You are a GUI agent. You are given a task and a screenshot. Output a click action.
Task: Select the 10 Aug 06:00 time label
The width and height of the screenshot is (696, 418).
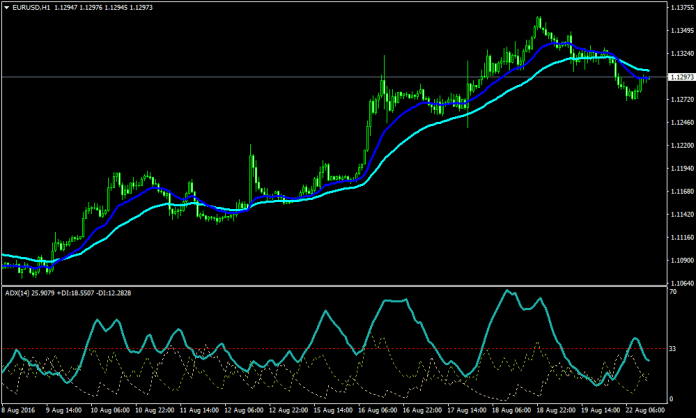tap(112, 410)
